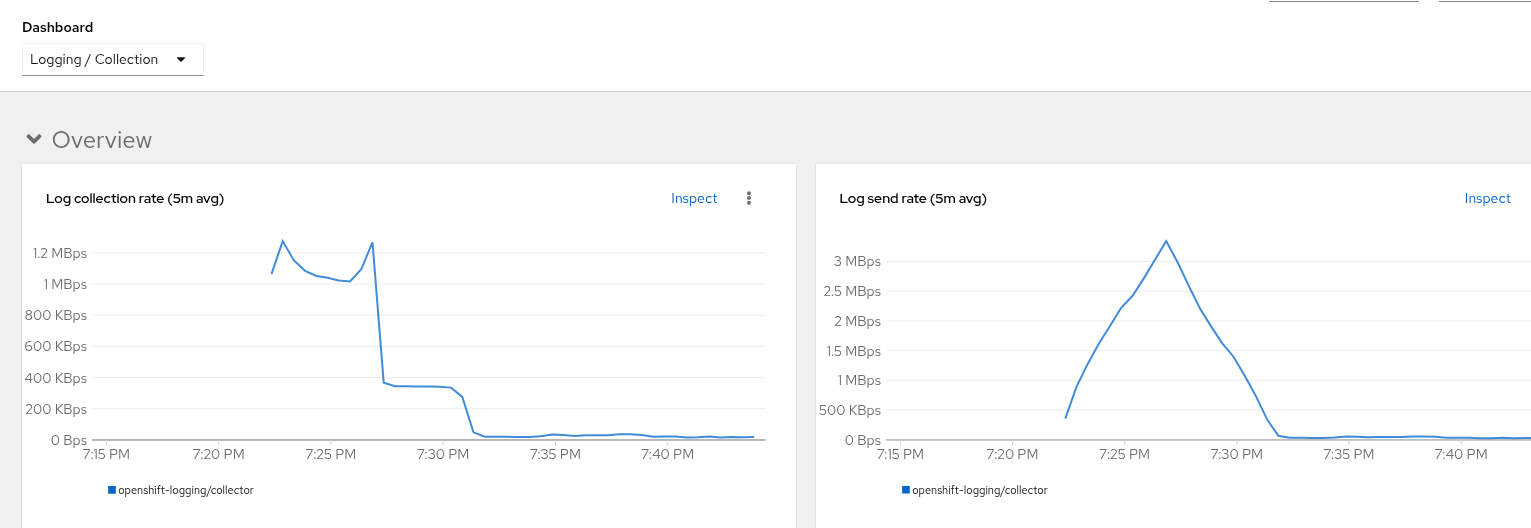The height and width of the screenshot is (528, 1531).
Task: Inspect the Log send rate chart
Action: (x=1487, y=199)
